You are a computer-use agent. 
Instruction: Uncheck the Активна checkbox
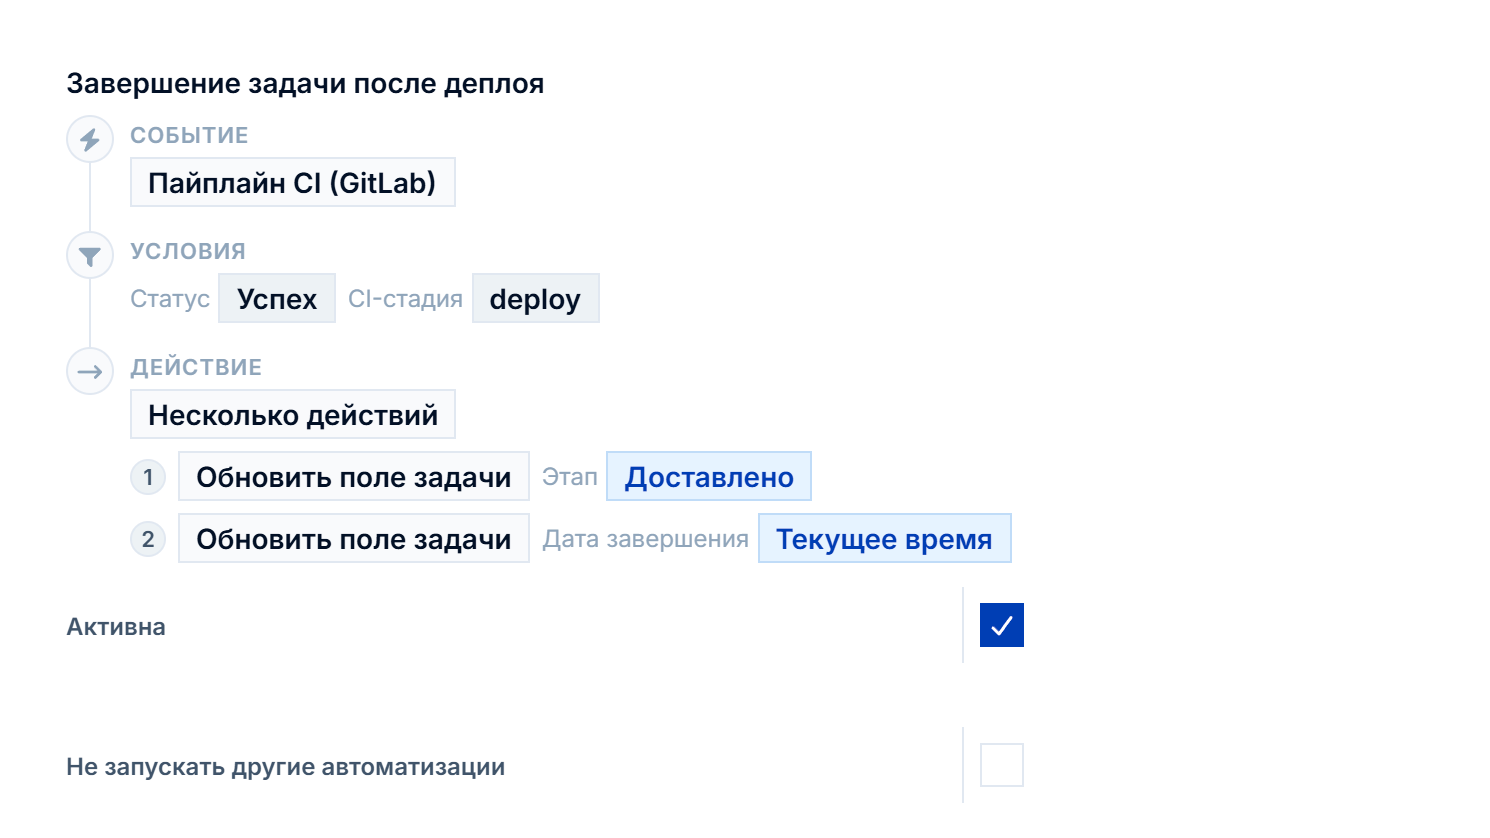coord(1002,625)
